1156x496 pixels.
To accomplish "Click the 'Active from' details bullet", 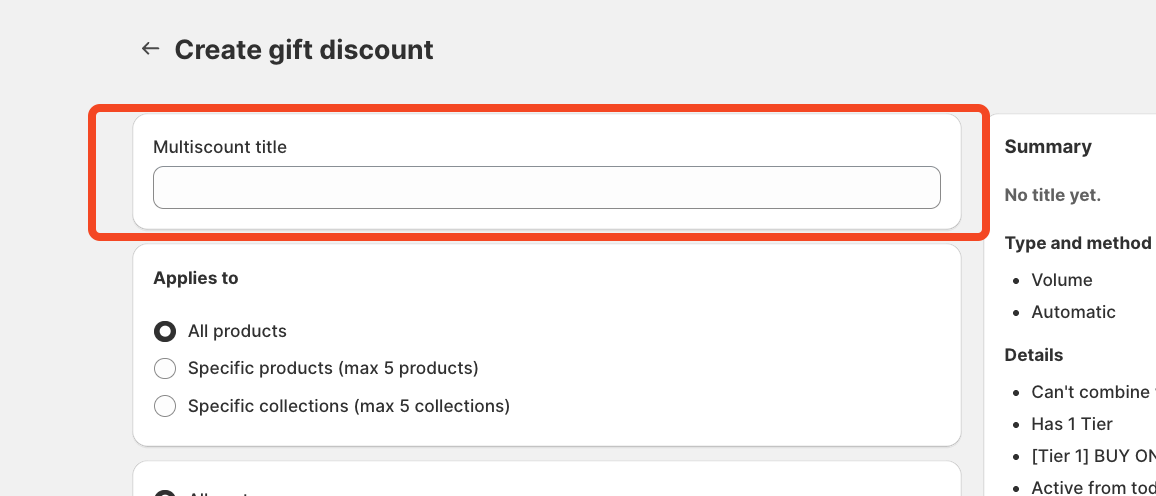I will [x=1092, y=487].
